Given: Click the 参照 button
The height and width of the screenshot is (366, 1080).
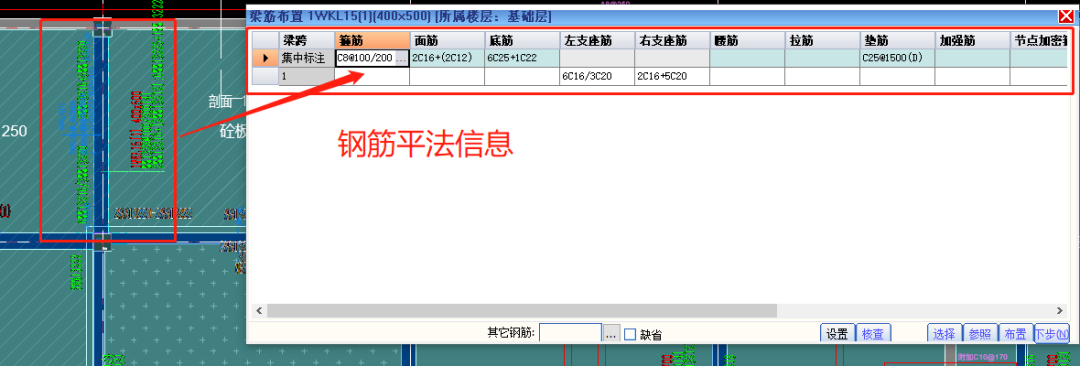Looking at the screenshot, I should [x=980, y=334].
